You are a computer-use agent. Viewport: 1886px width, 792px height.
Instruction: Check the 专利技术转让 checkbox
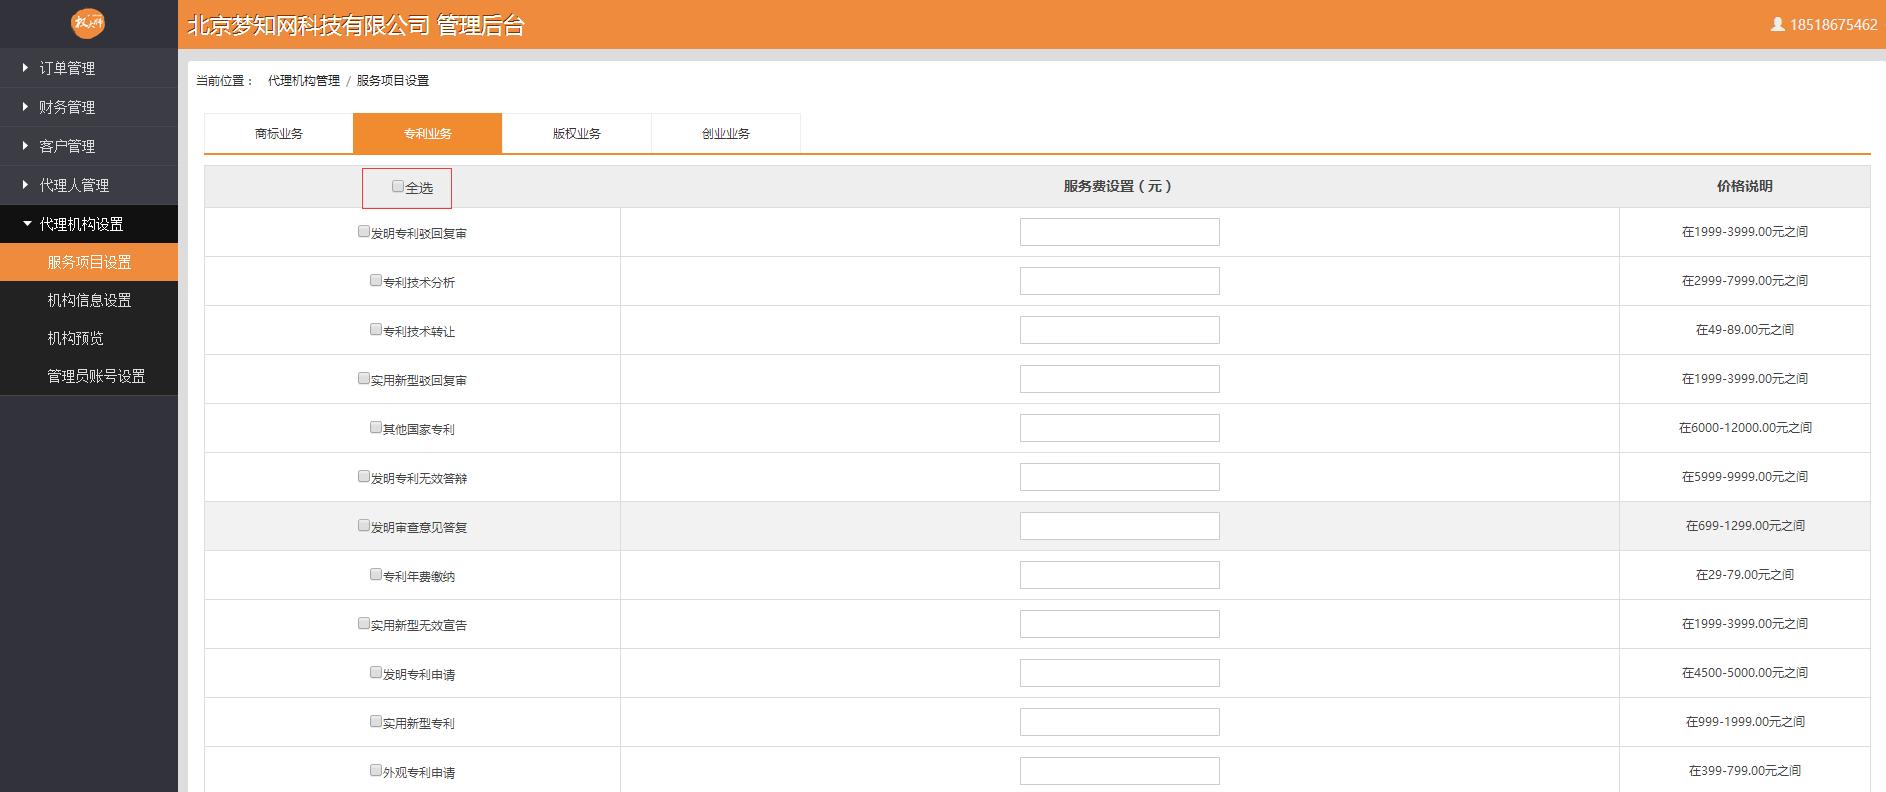(x=376, y=329)
